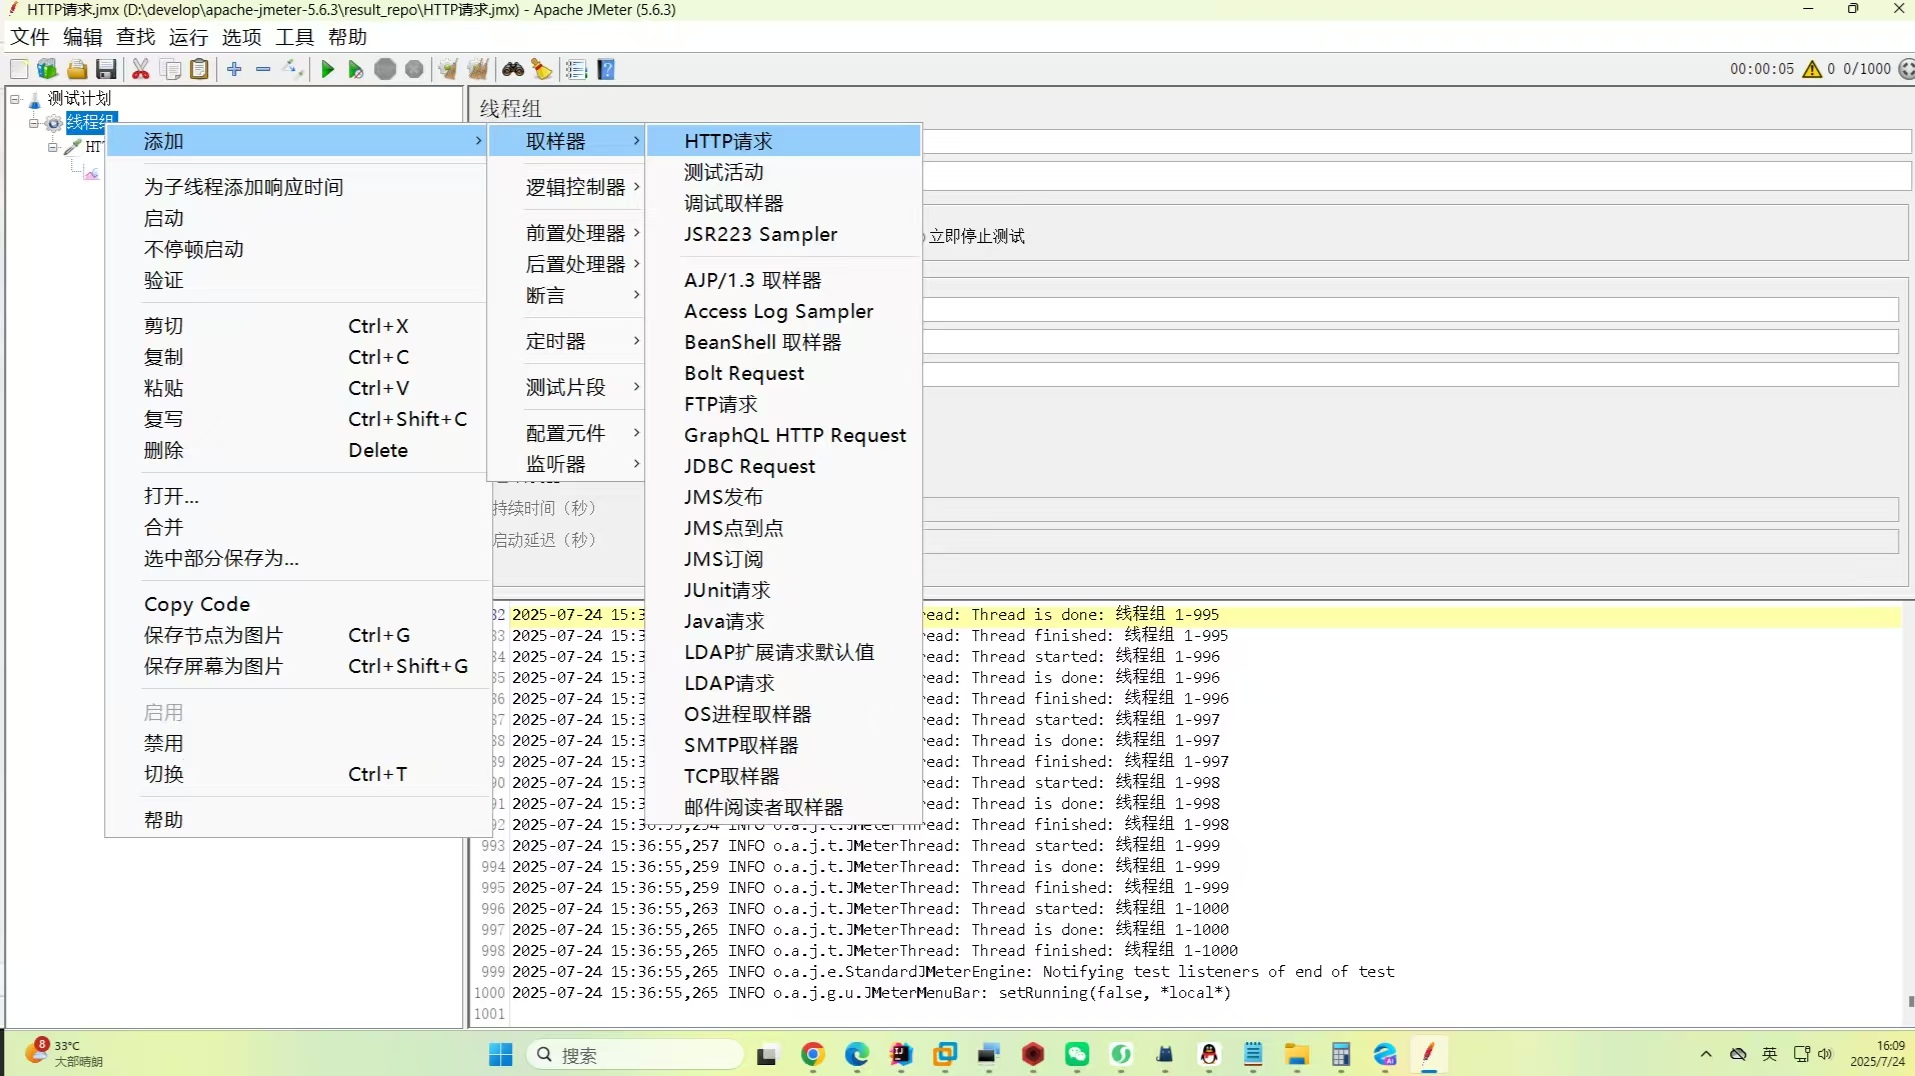
Task: Expand the 测试片段 submenu
Action: click(x=566, y=387)
